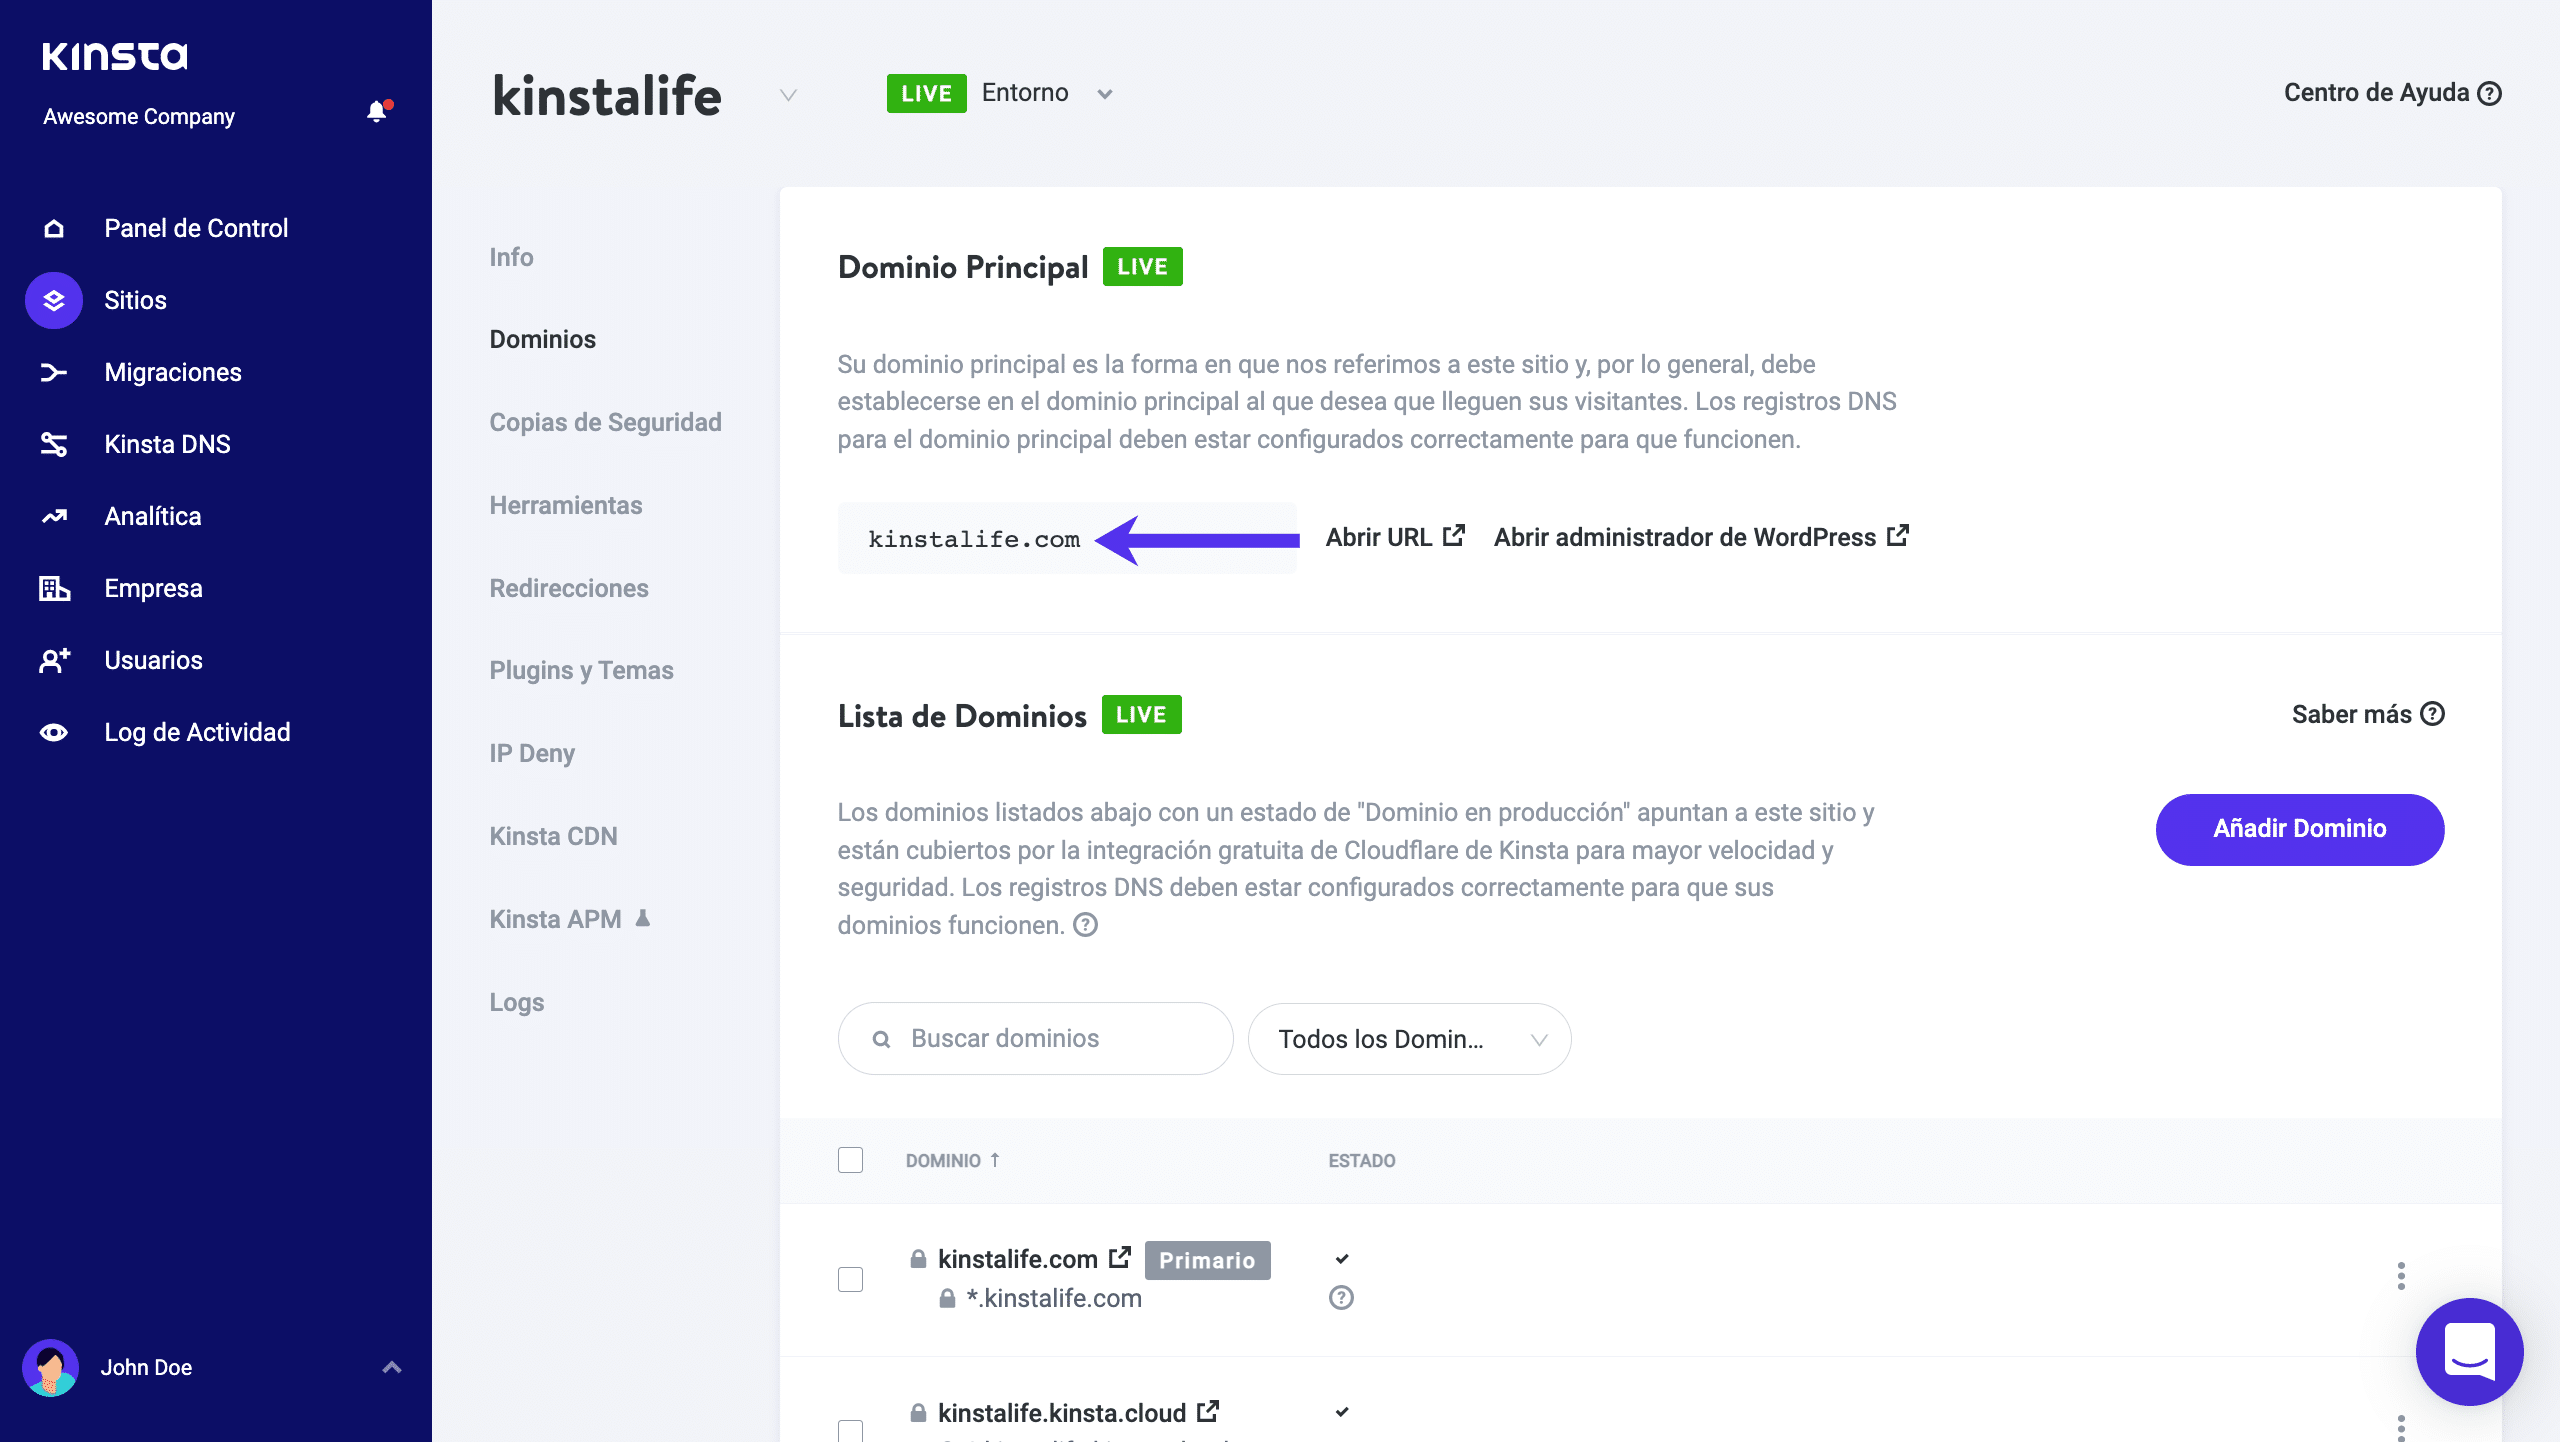The height and width of the screenshot is (1442, 2560).
Task: Click the help icon beside Centro de Ayuda
Action: (2490, 93)
